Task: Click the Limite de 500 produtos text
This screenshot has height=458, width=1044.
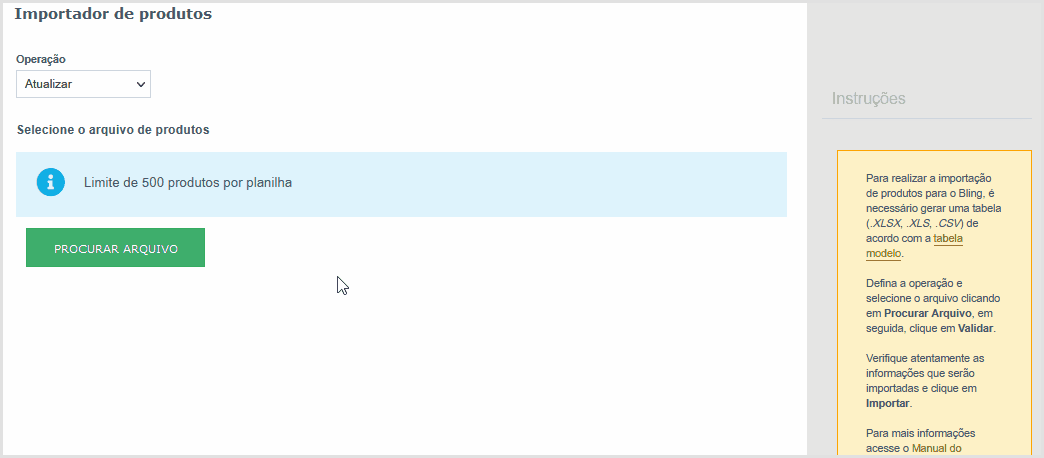Action: (x=188, y=182)
